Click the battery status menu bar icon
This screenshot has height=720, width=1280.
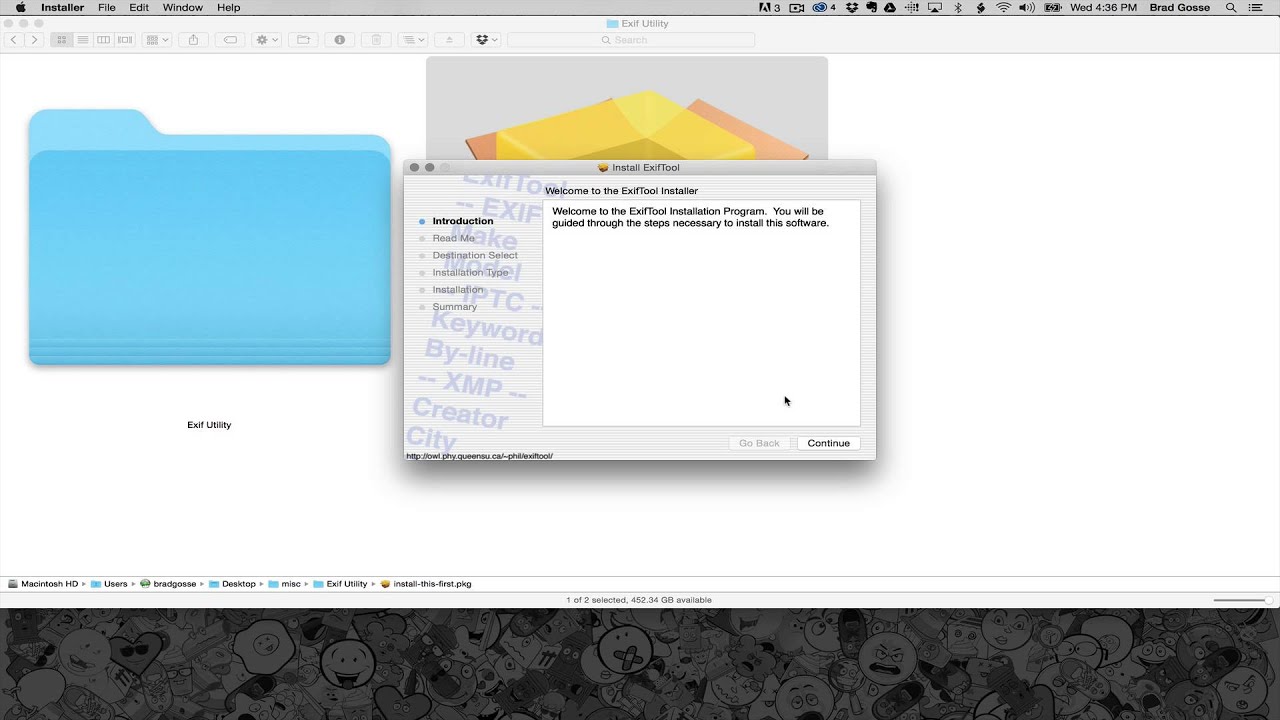pos(1053,7)
